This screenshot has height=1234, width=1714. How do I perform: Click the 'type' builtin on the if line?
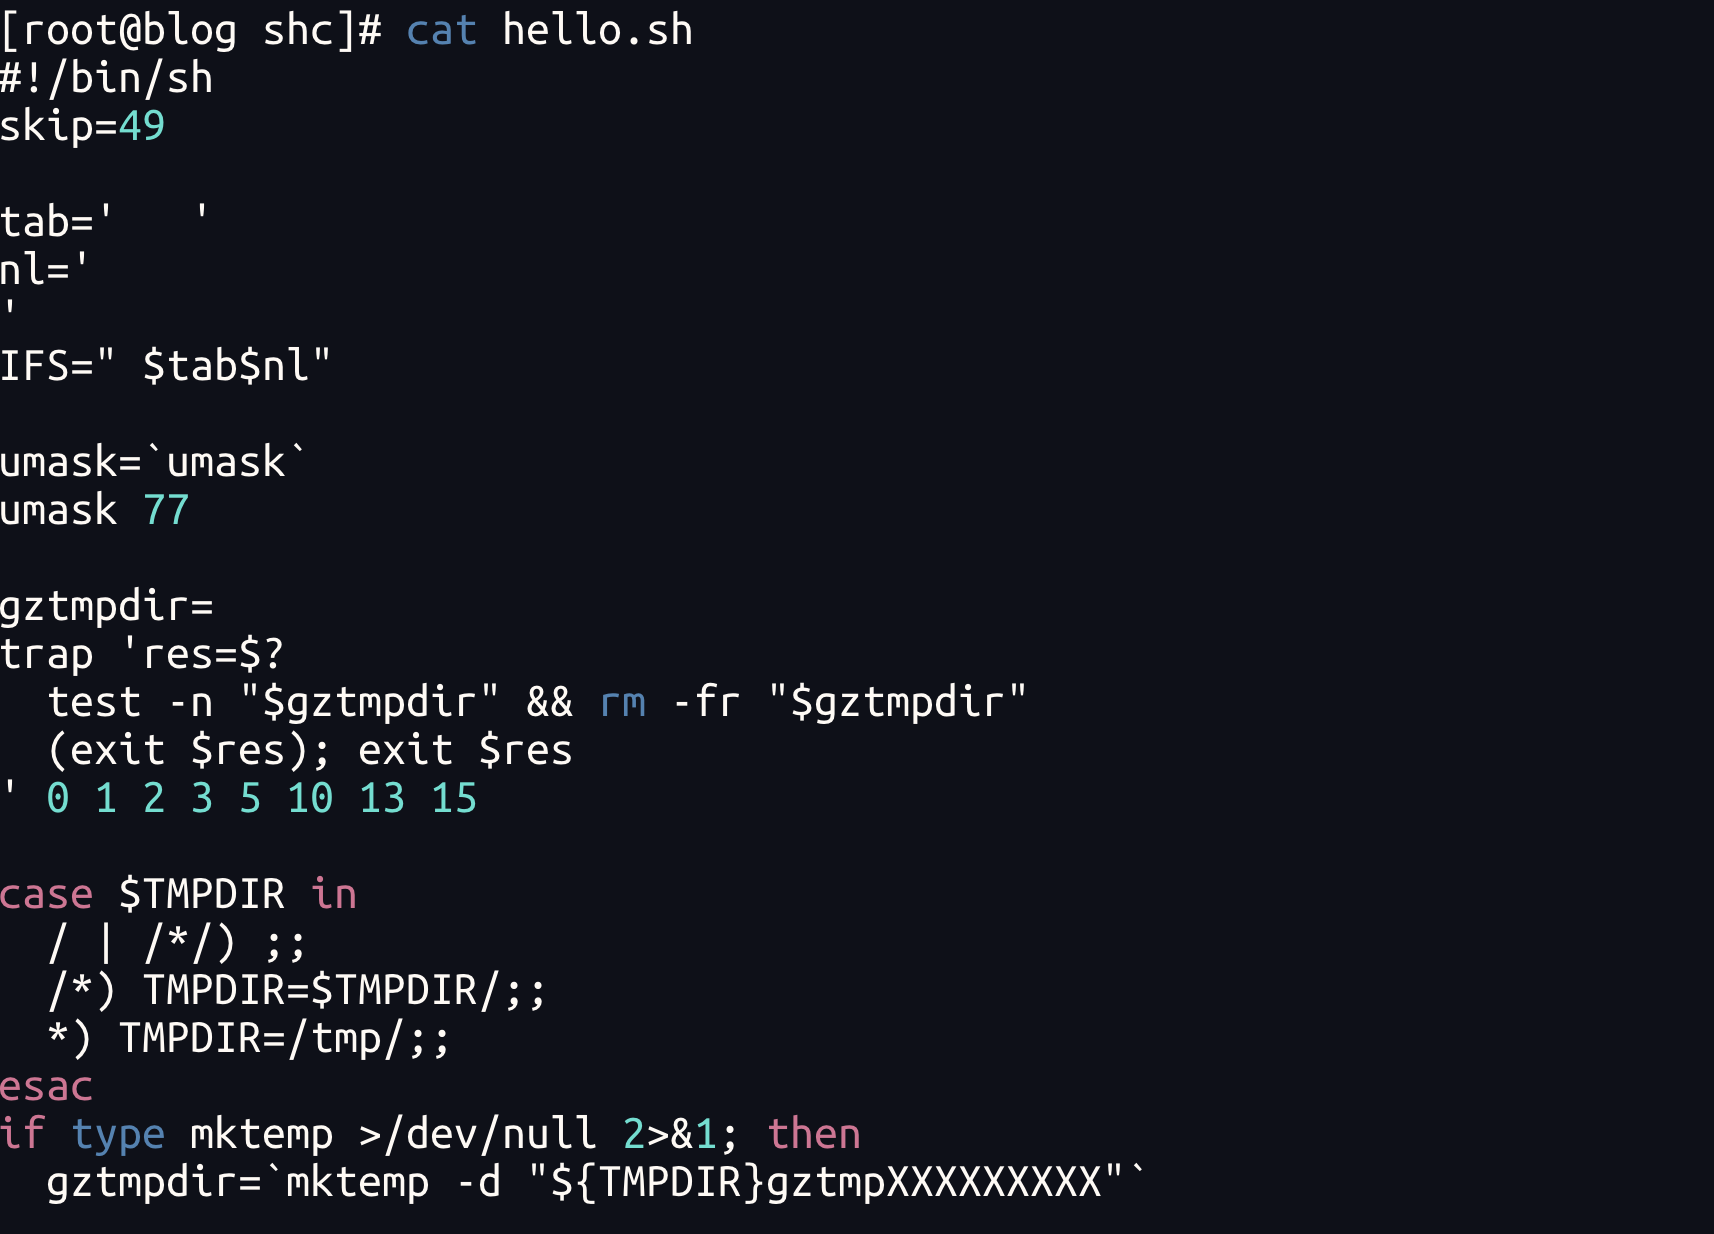118,1135
